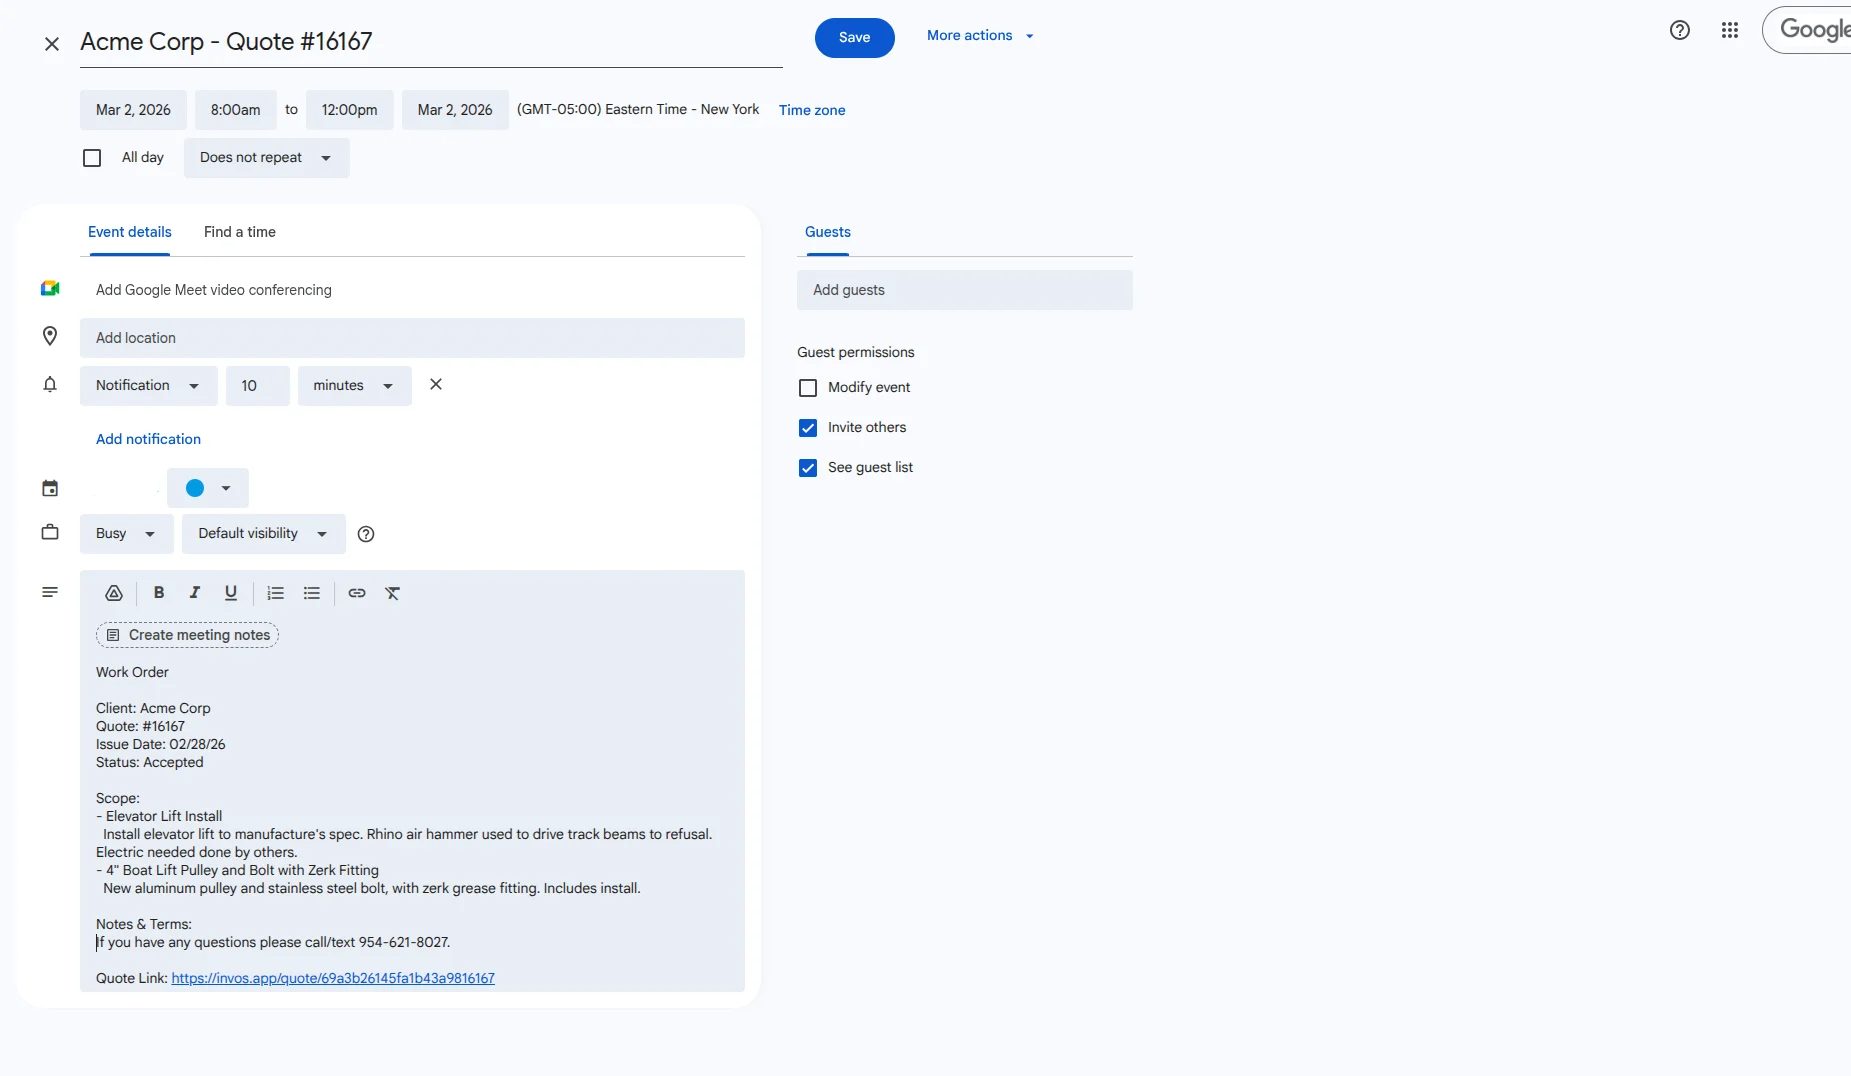Click the Google Meet camera icon
The width and height of the screenshot is (1851, 1076).
50,289
